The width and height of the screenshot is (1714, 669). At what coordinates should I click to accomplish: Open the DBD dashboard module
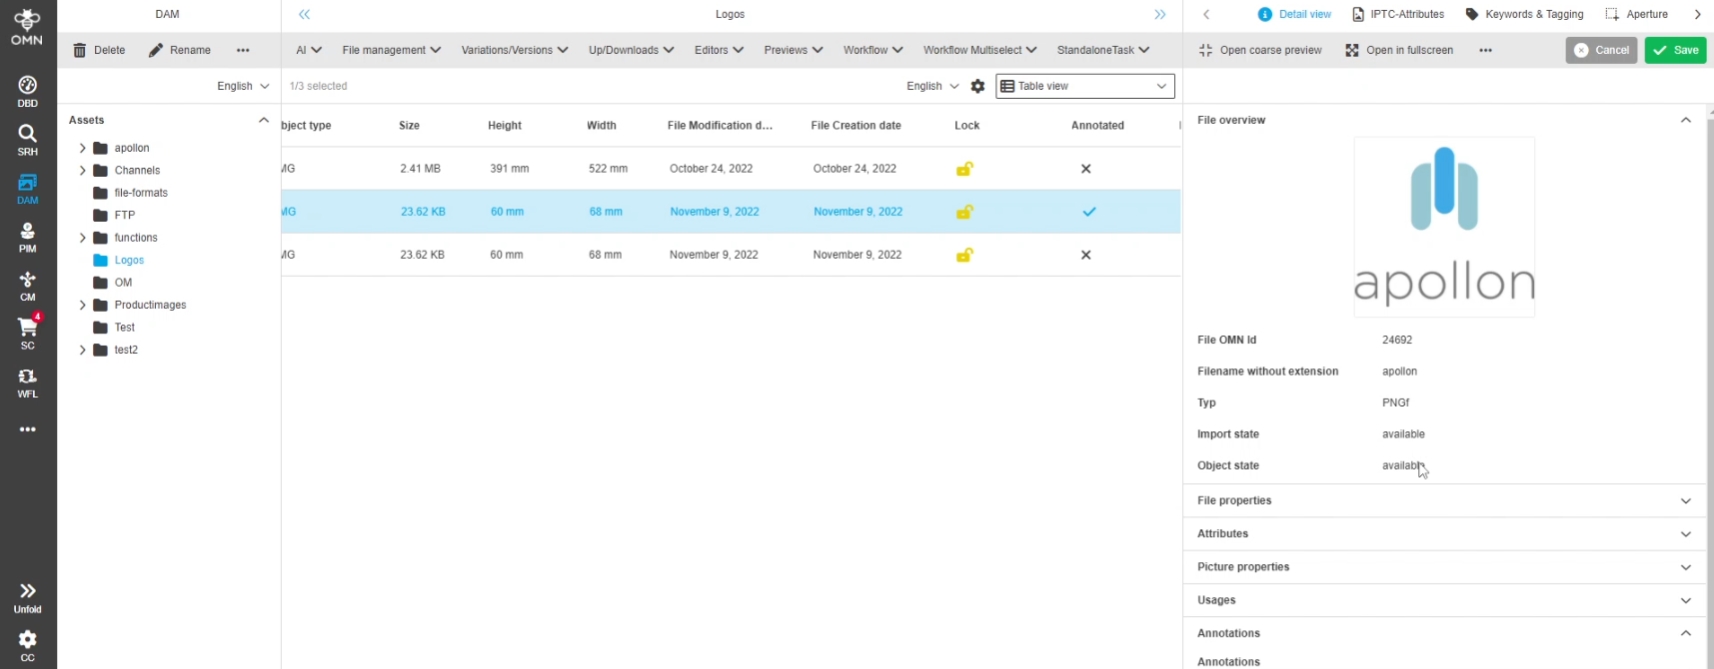27,92
